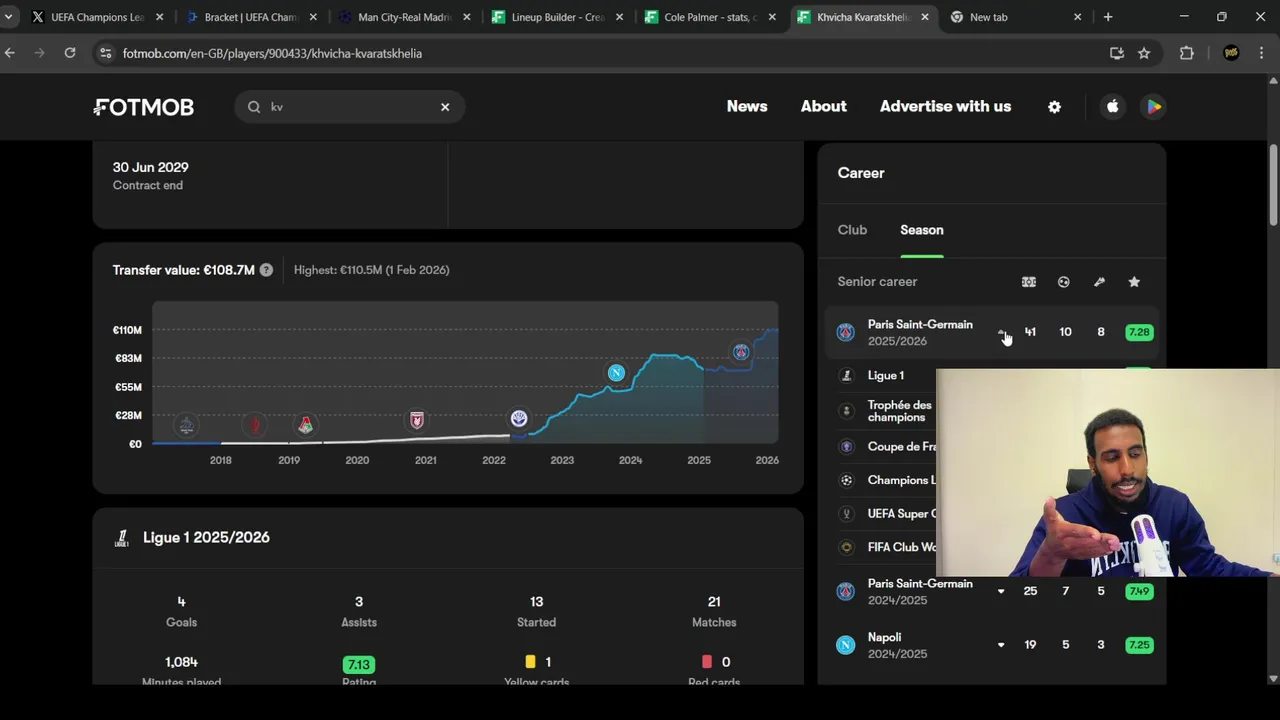Click the 1,084 minutes played value
This screenshot has width=1280, height=720.
(x=181, y=662)
